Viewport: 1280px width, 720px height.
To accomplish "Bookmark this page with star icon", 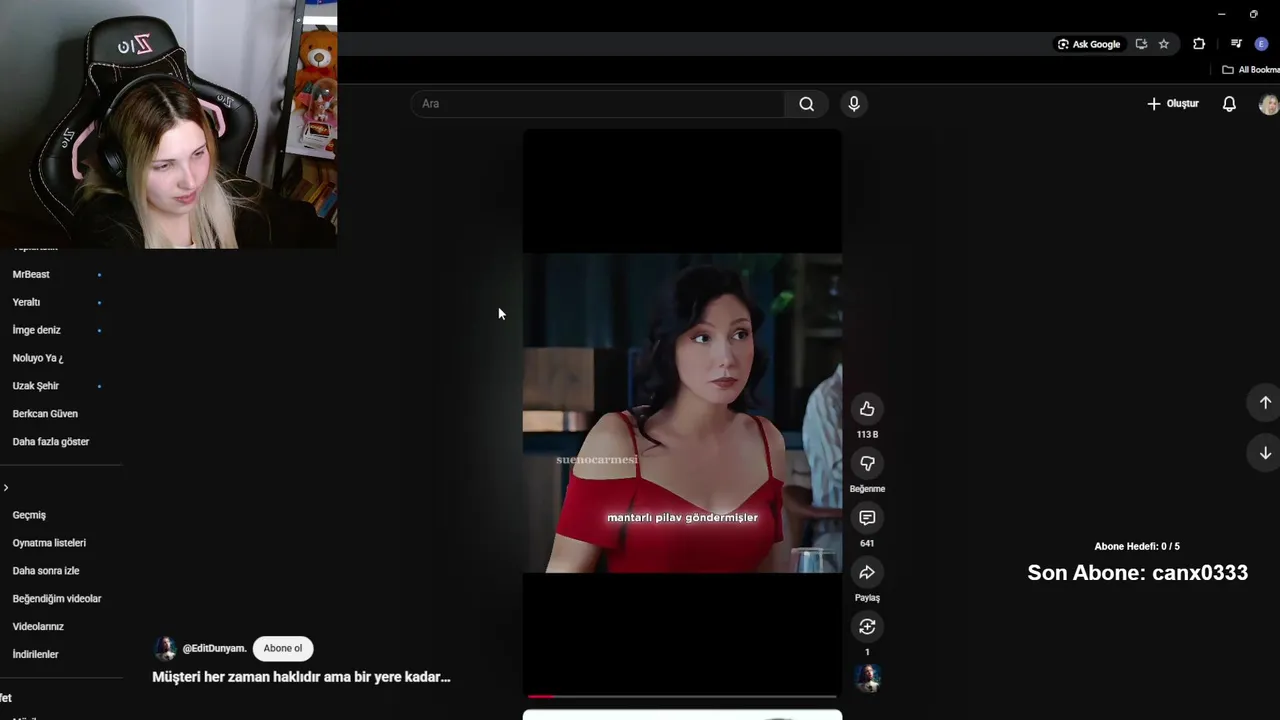I will (x=1164, y=44).
